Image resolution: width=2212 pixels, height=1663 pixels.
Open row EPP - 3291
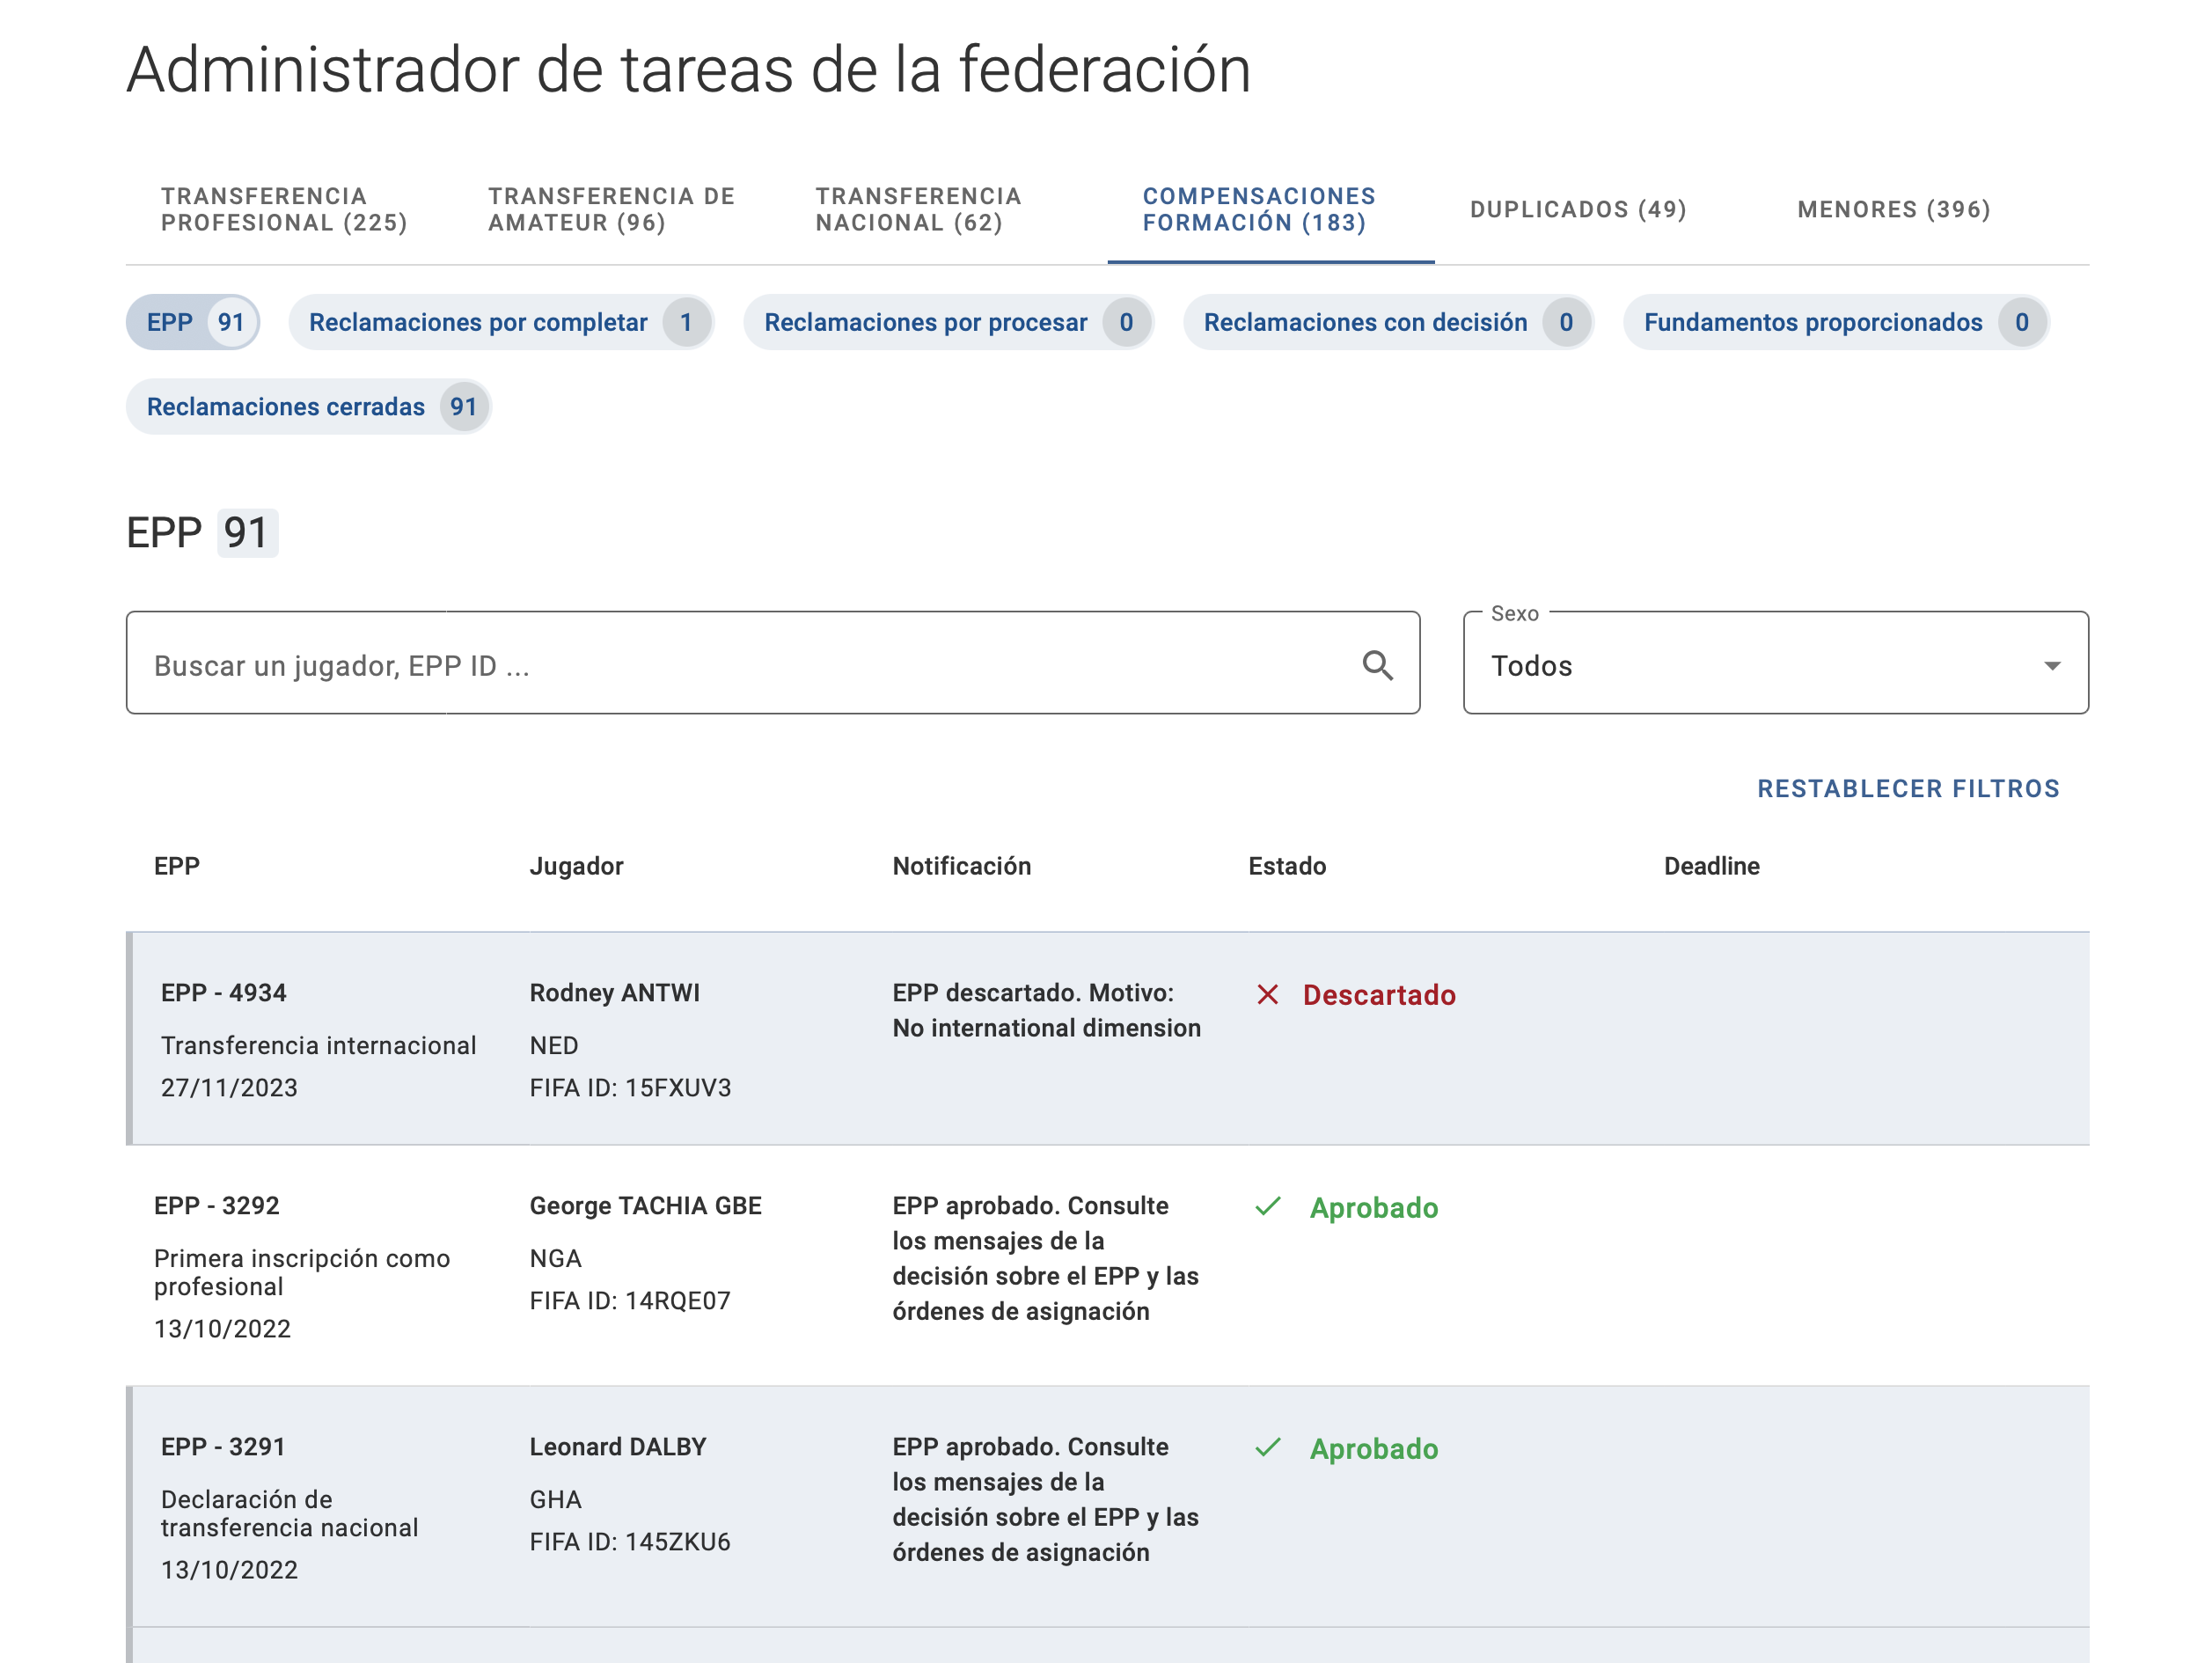click(x=1108, y=1507)
